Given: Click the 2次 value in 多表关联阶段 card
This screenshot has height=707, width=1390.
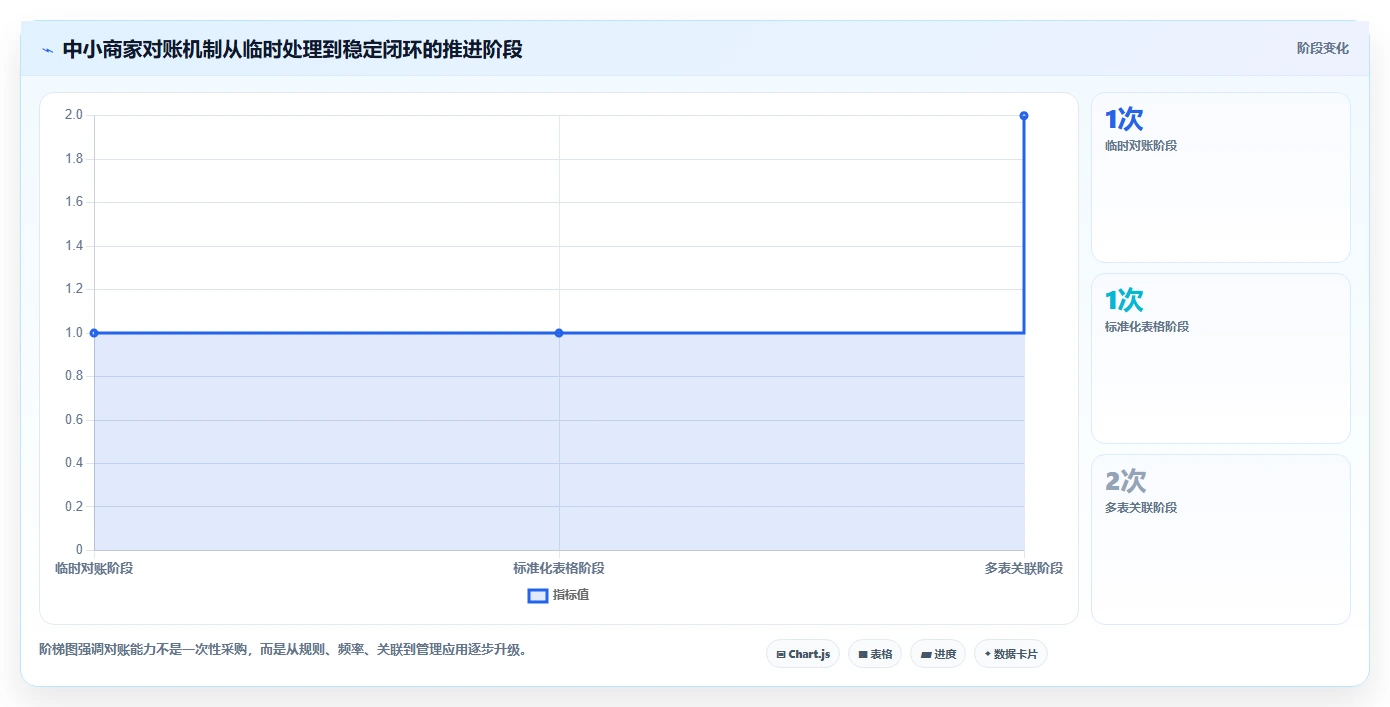Looking at the screenshot, I should coord(1125,481).
